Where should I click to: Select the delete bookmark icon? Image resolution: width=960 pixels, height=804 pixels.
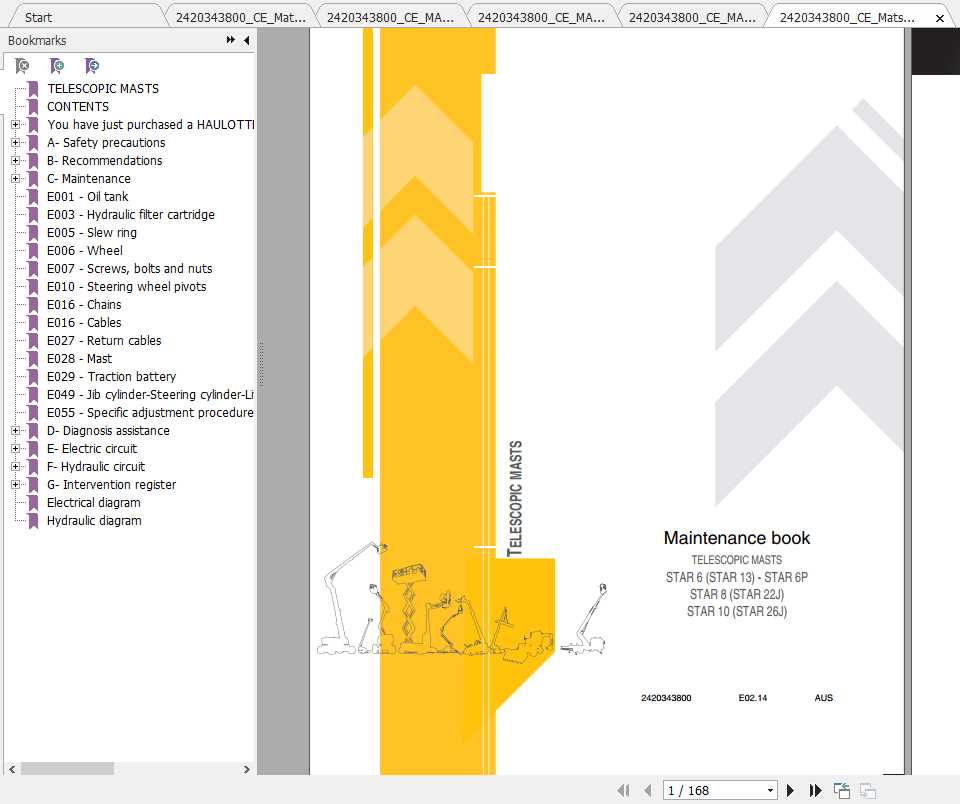point(22,65)
